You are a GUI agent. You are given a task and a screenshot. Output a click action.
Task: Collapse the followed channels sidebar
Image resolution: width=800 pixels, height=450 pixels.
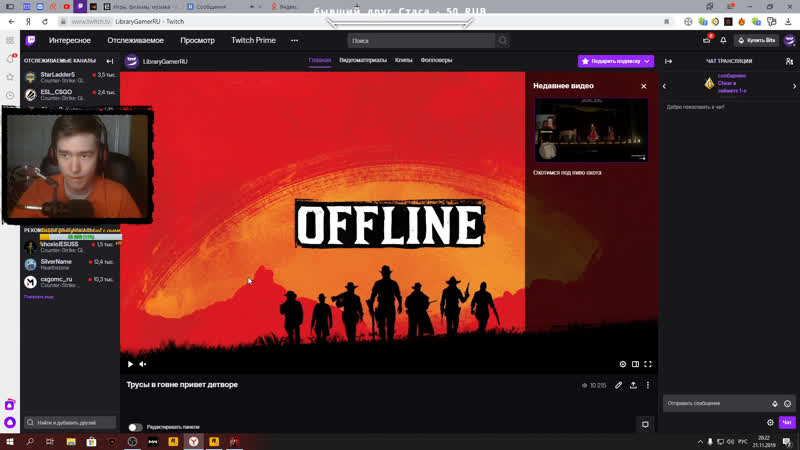[110, 61]
